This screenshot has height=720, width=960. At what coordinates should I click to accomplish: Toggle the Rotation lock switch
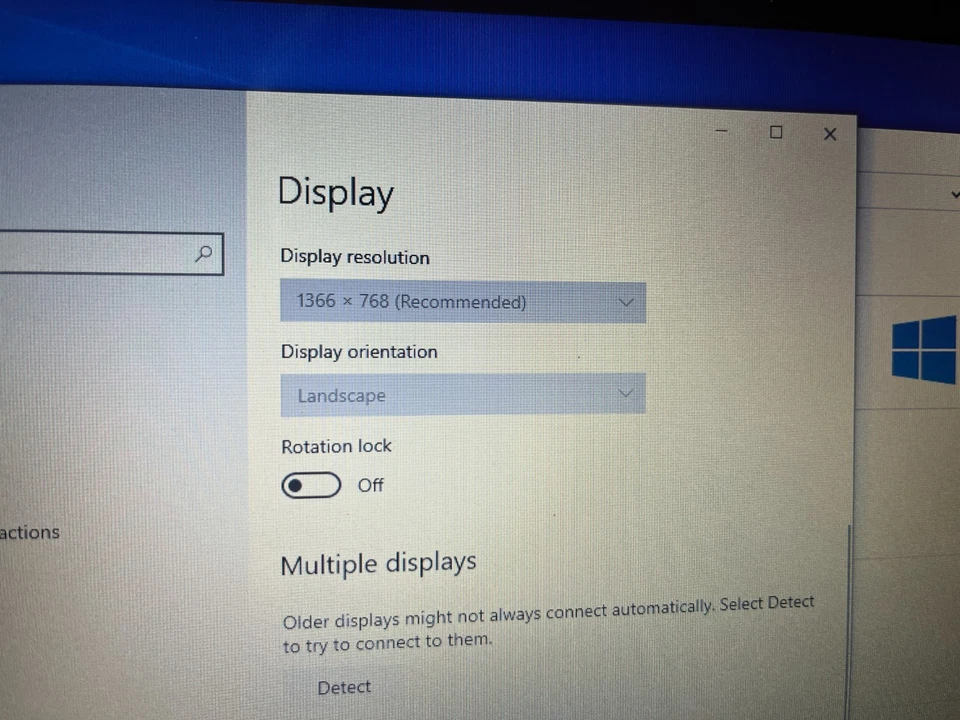coord(311,486)
